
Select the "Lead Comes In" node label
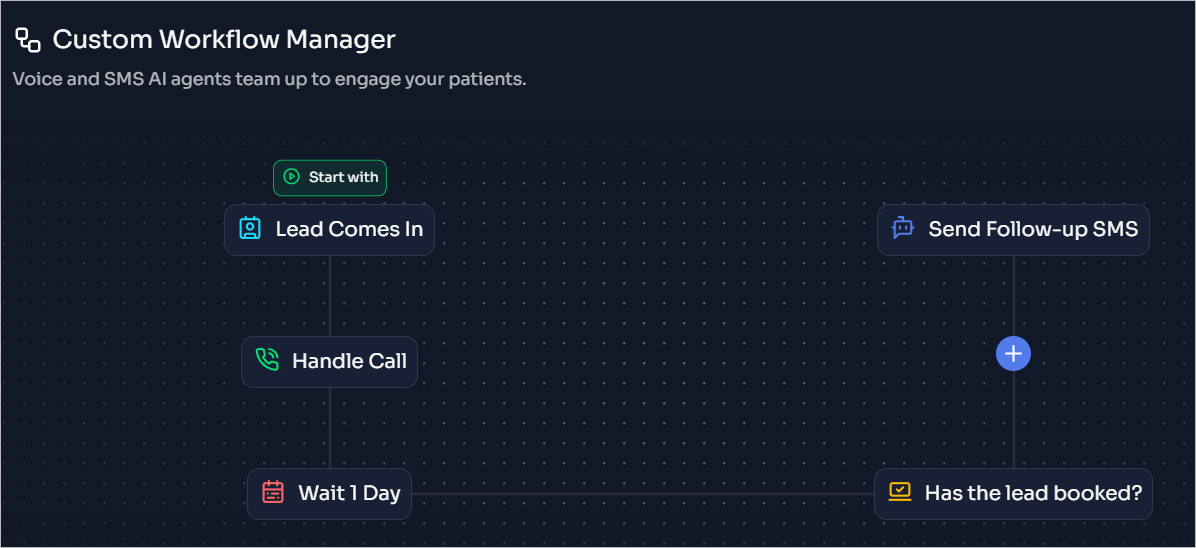pyautogui.click(x=349, y=229)
